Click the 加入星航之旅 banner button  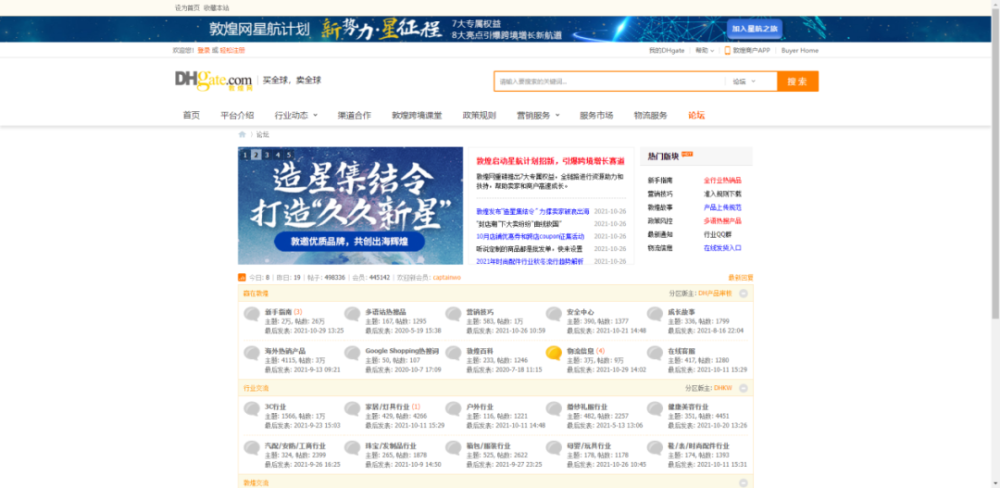[x=754, y=29]
